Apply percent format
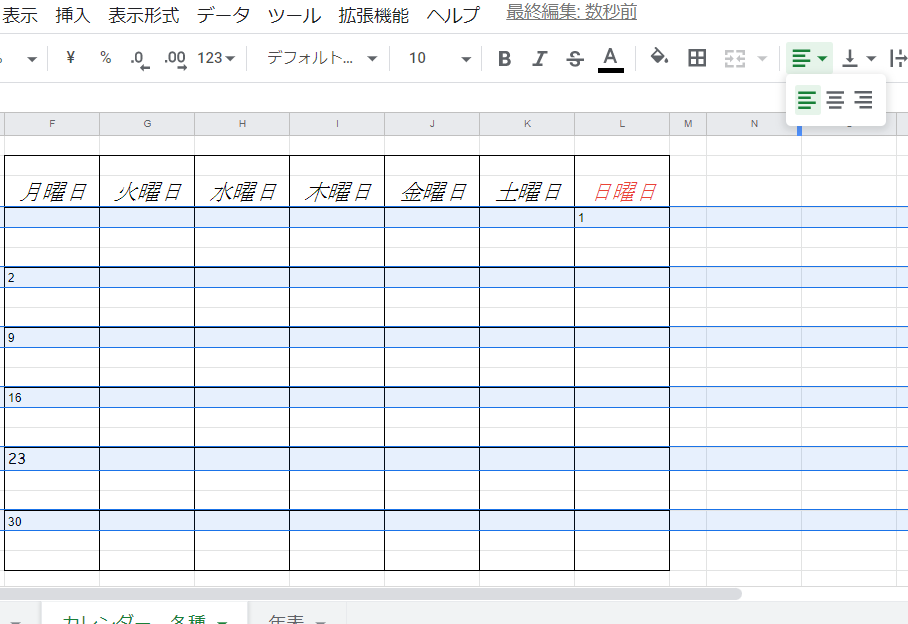 point(105,58)
